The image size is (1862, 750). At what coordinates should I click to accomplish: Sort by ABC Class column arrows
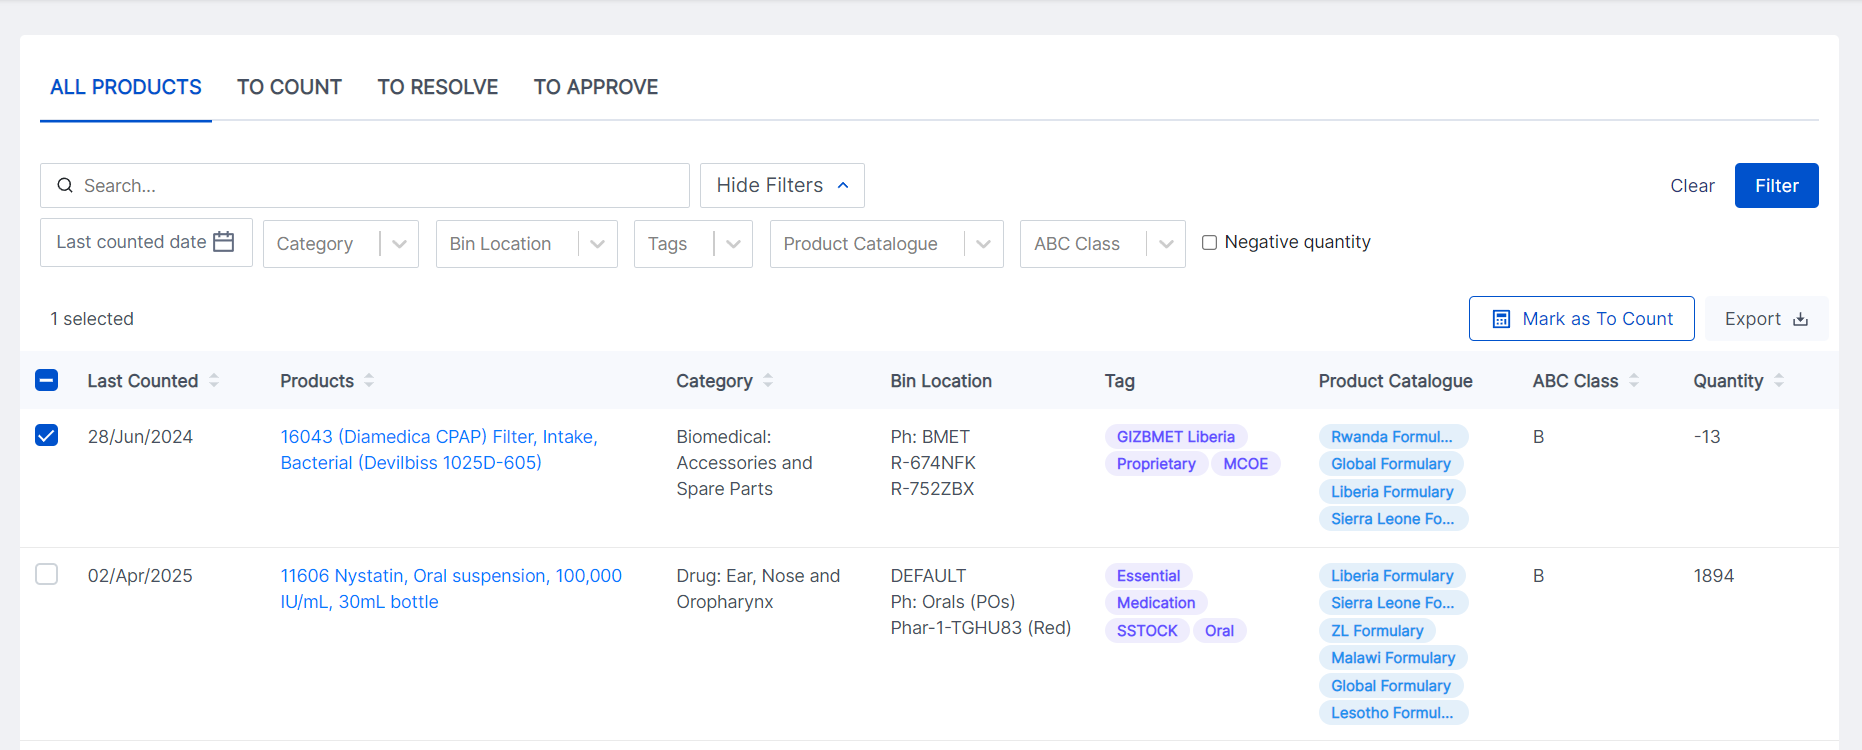point(1634,381)
